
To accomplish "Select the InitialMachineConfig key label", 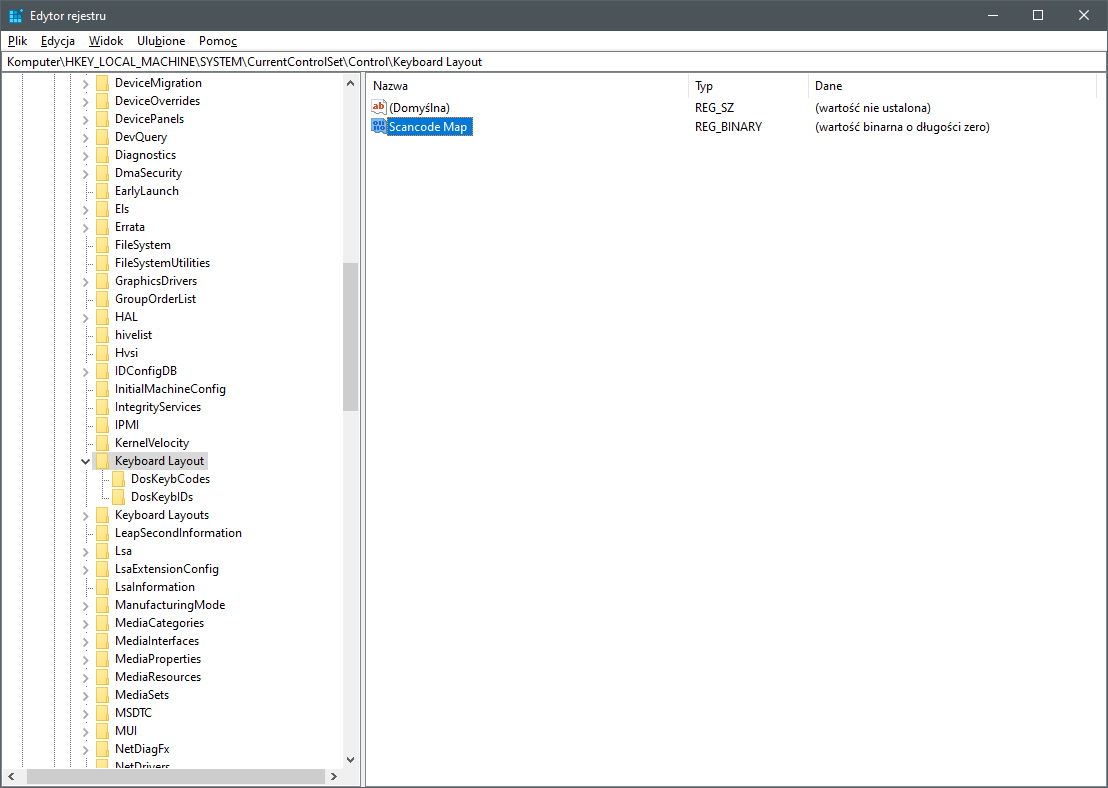I will pos(170,389).
